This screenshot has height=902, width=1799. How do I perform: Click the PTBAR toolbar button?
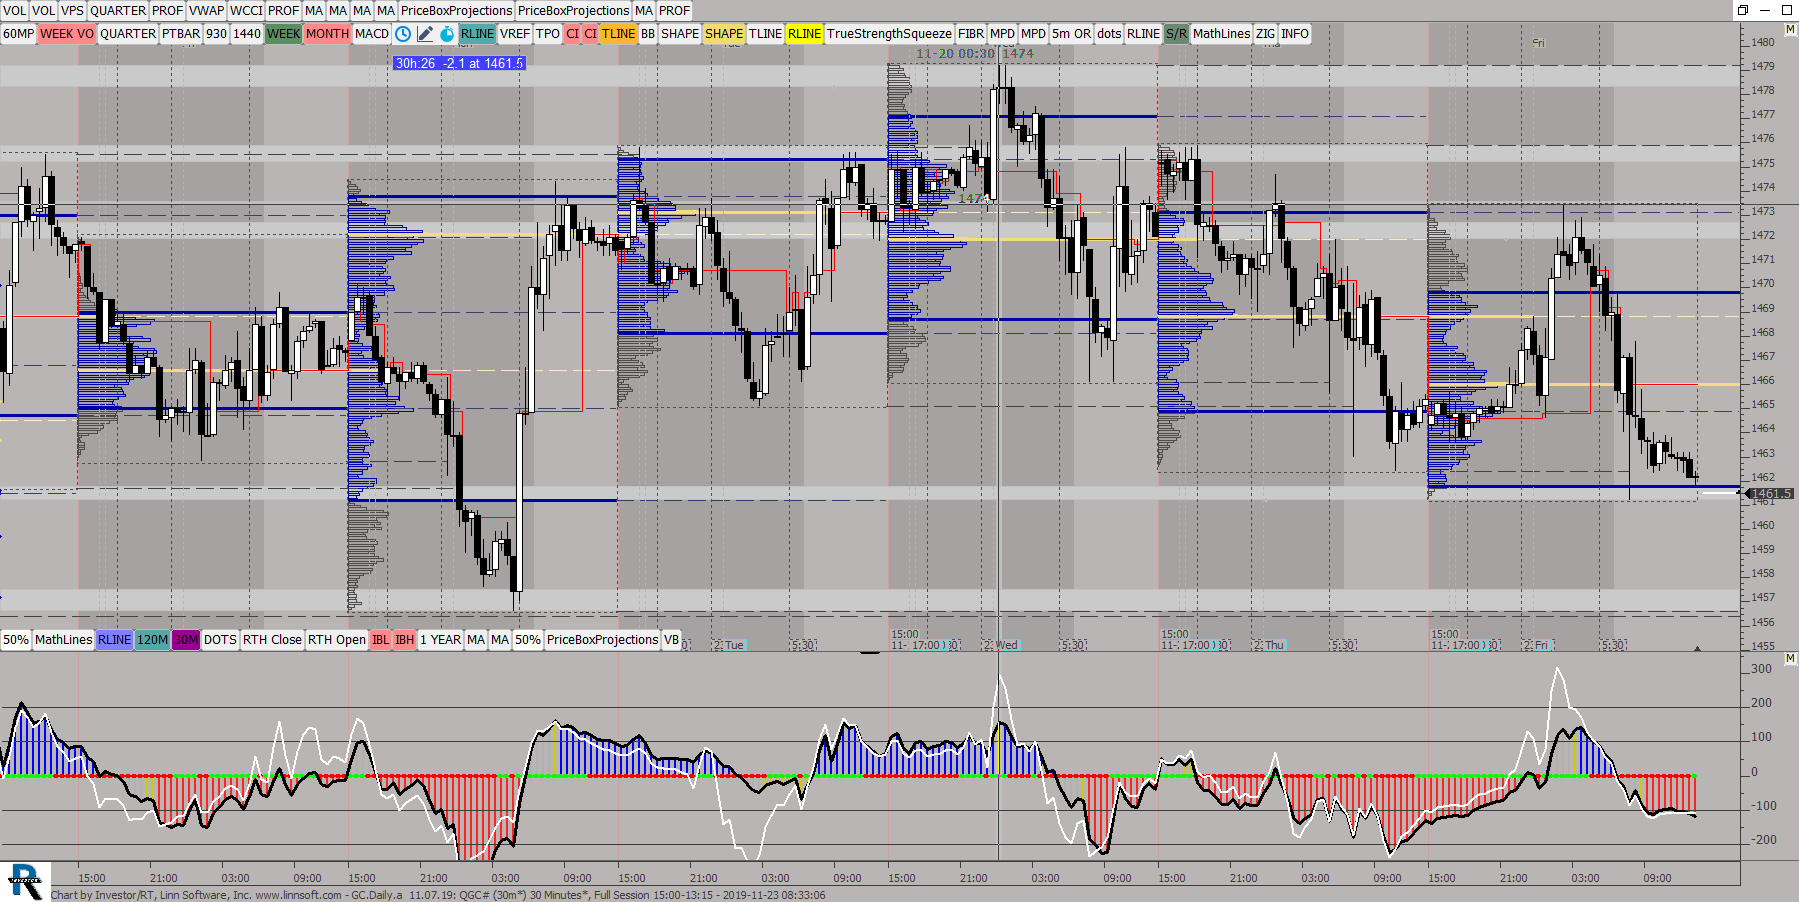[181, 34]
